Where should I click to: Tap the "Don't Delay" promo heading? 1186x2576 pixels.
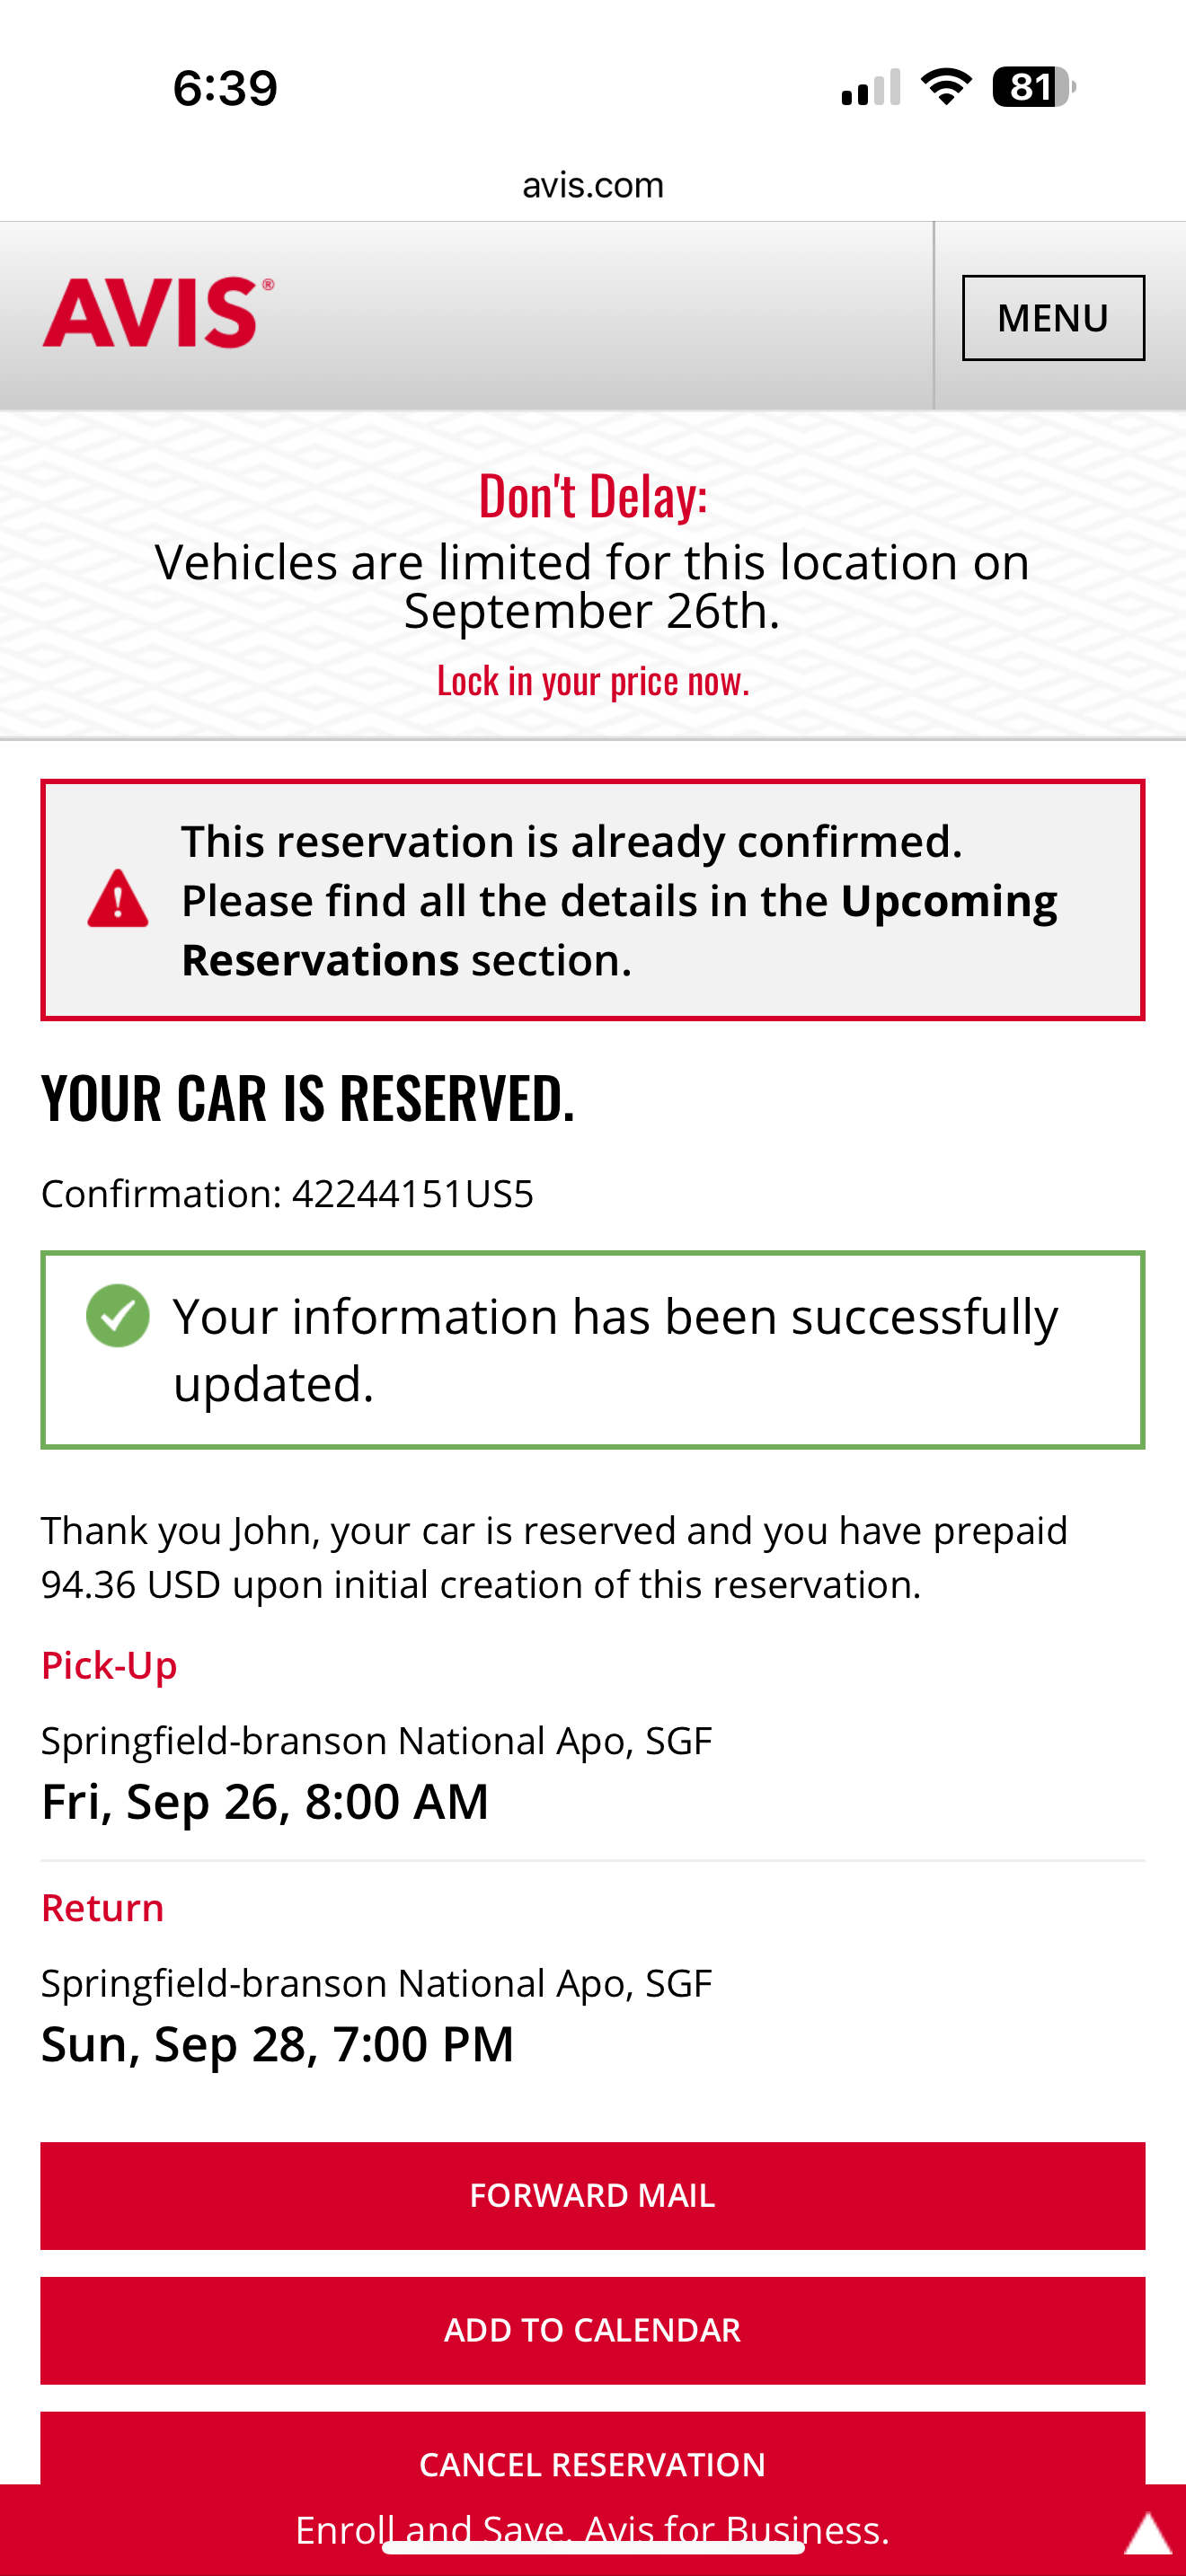click(593, 496)
